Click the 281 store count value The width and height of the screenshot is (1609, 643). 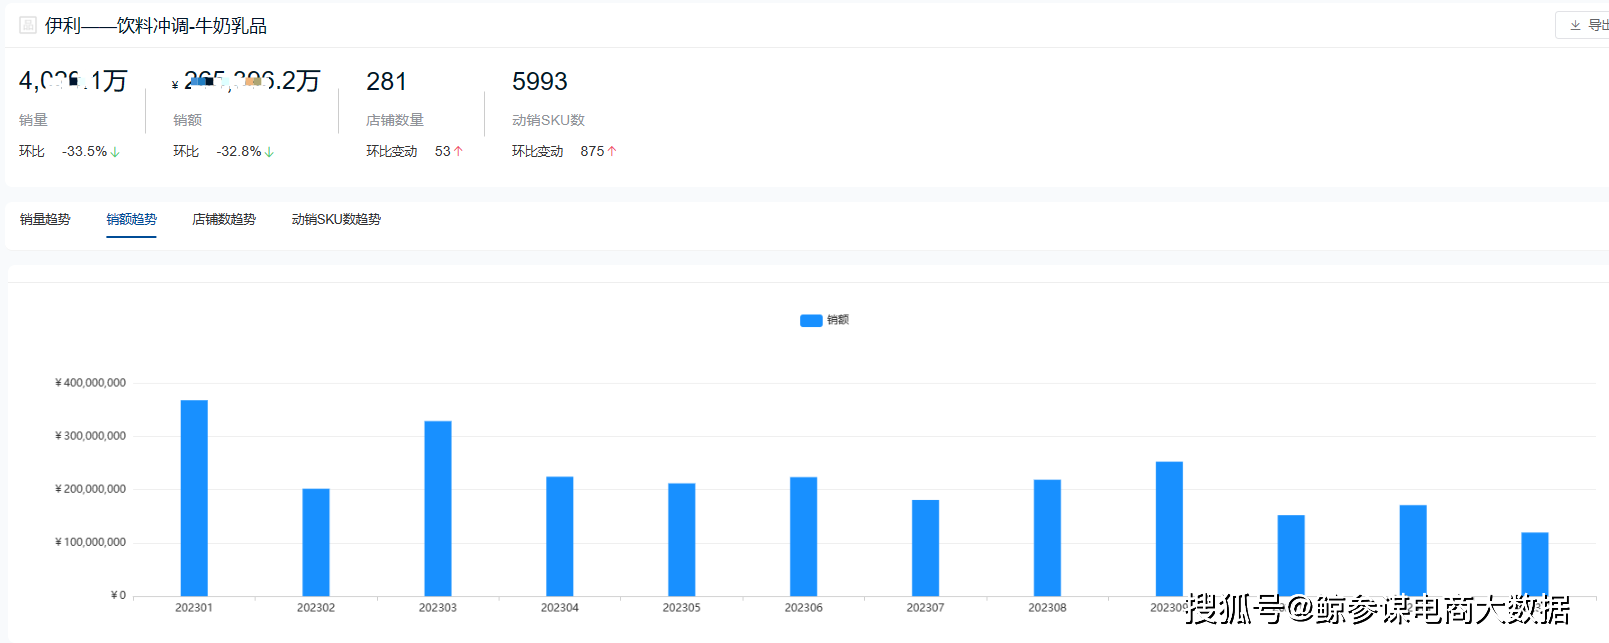click(387, 81)
